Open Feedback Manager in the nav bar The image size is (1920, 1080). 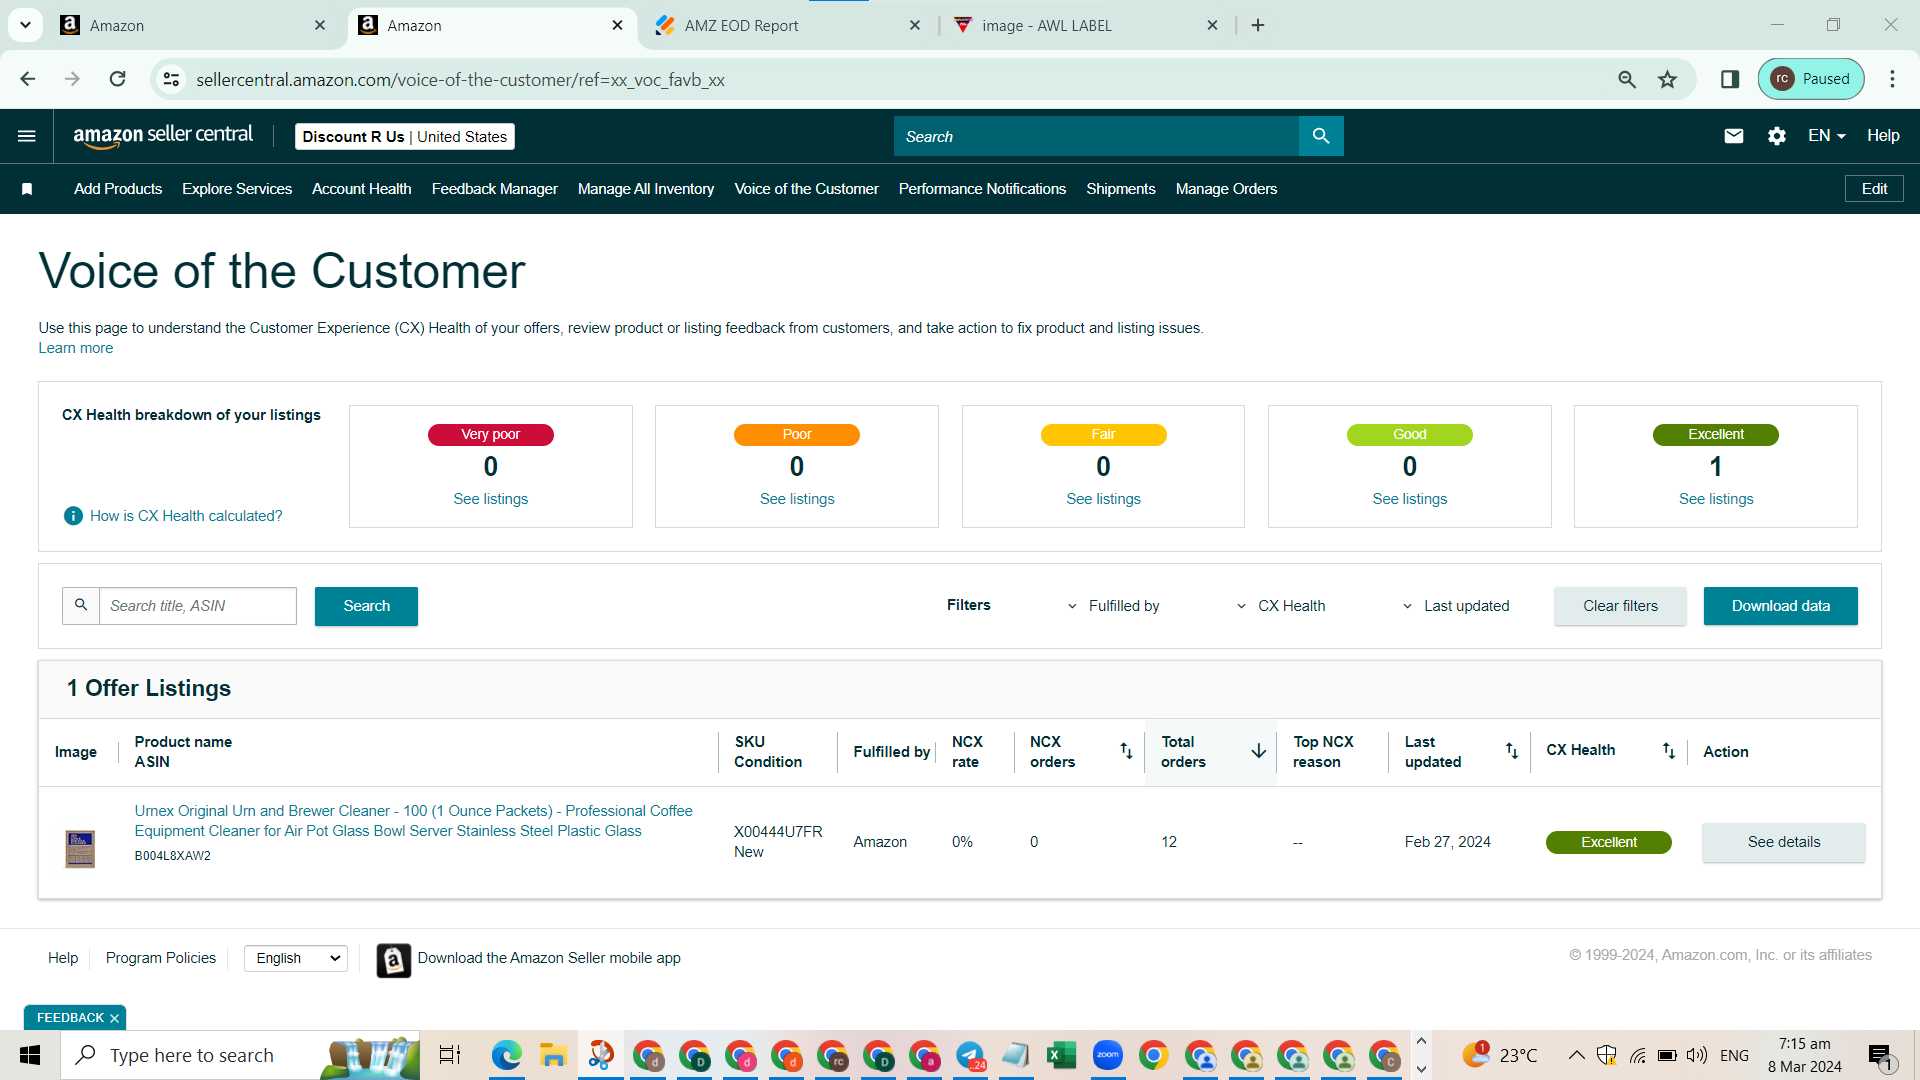tap(495, 189)
